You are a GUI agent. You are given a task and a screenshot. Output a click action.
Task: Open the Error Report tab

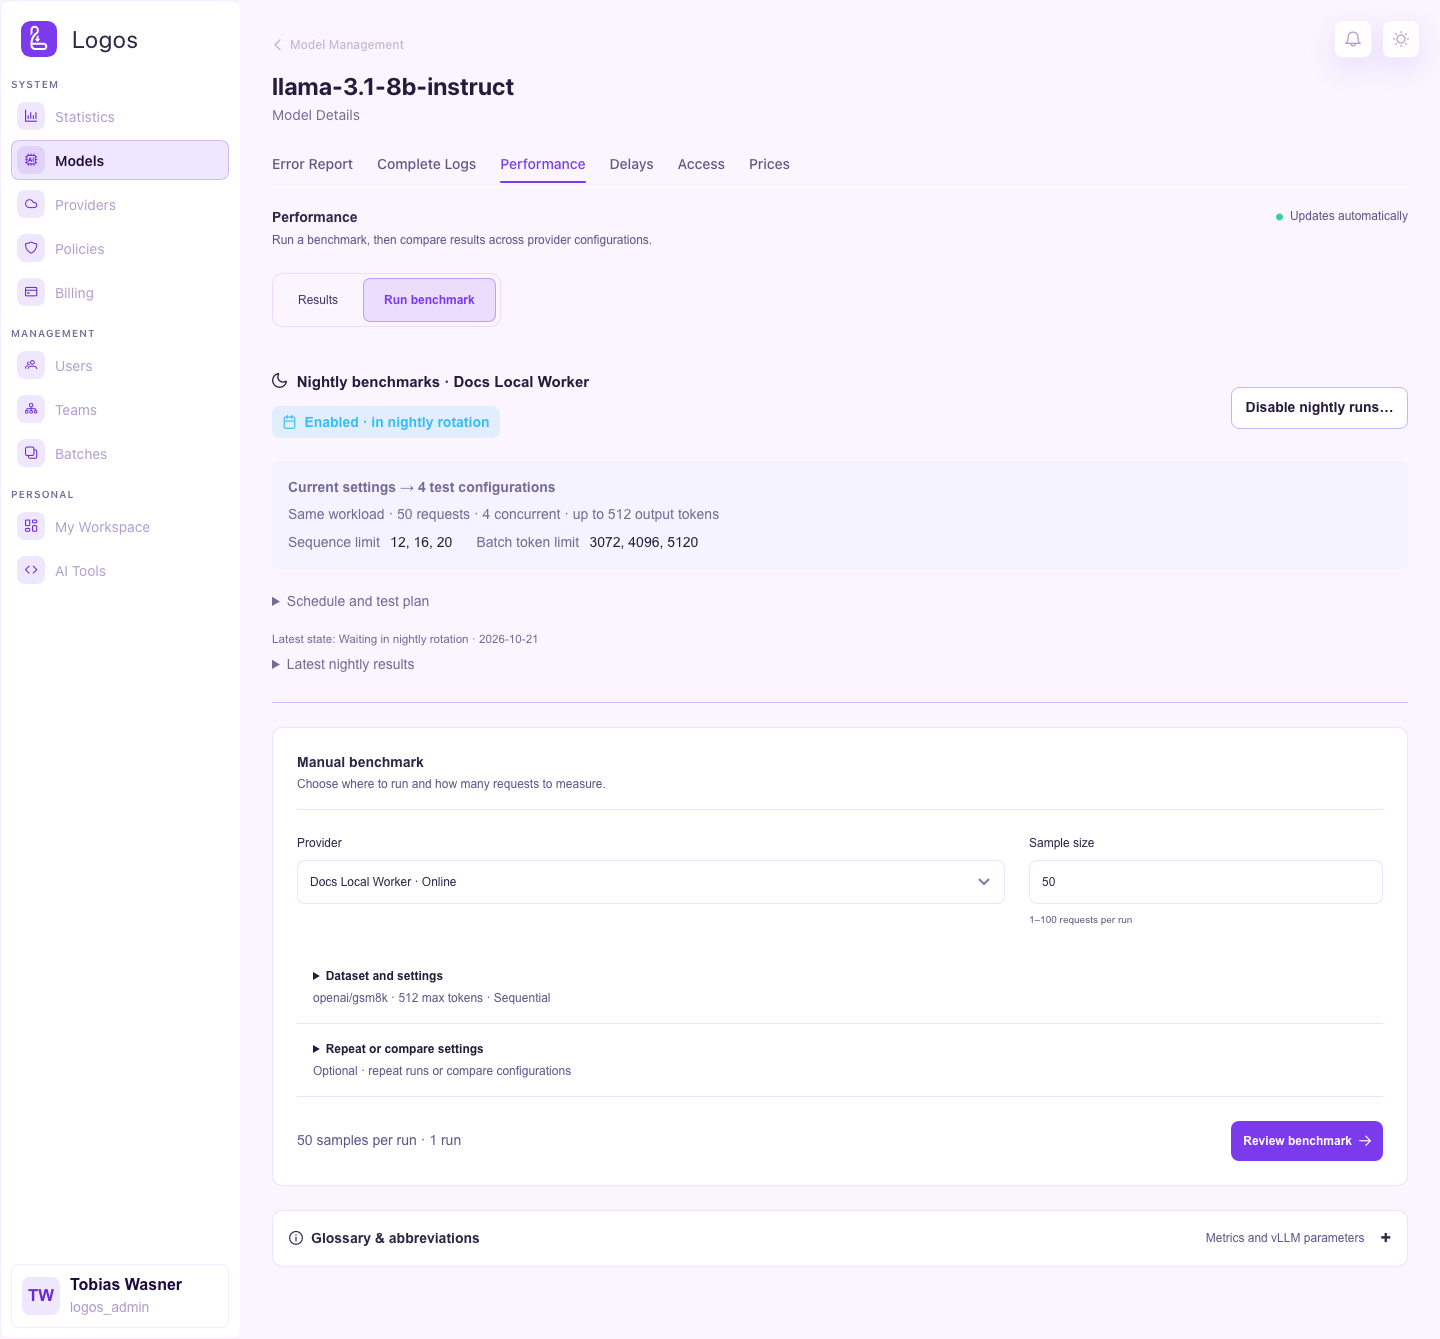pyautogui.click(x=312, y=164)
